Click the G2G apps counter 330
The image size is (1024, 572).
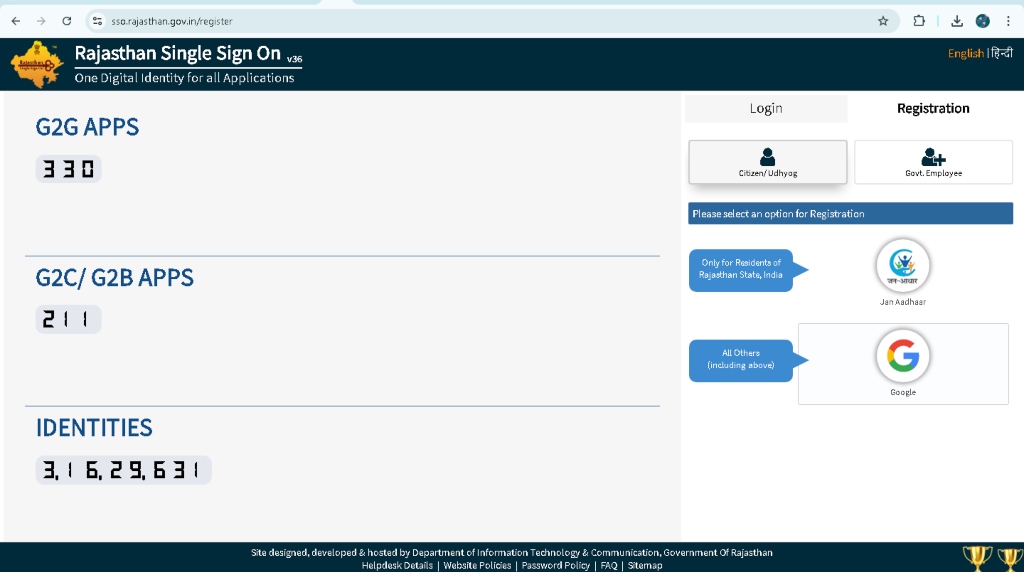point(68,169)
